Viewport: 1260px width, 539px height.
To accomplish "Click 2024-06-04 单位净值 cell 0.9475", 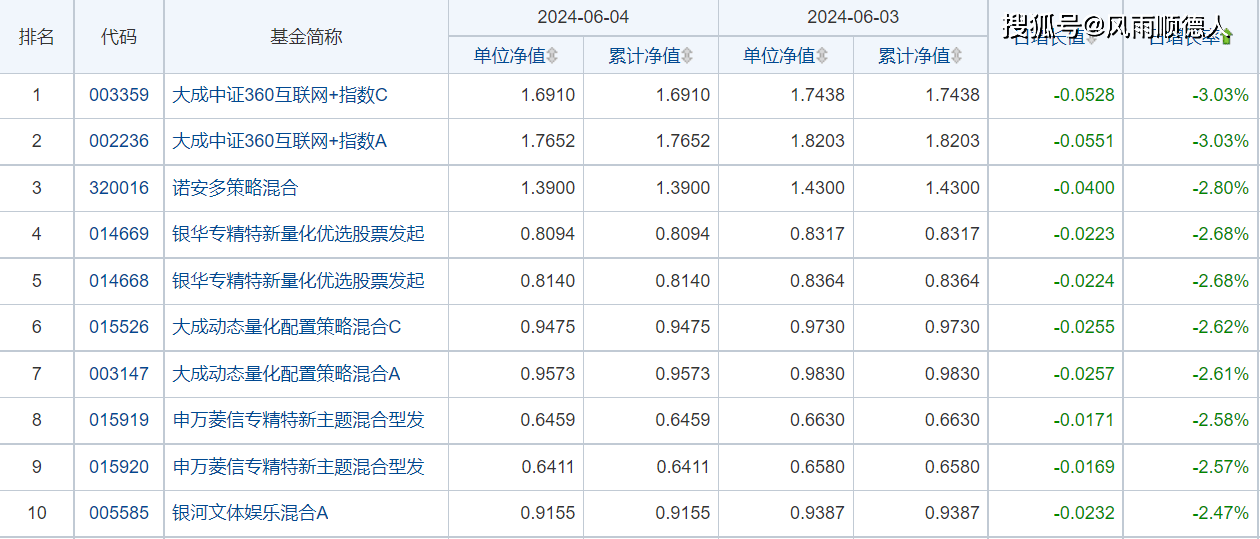I will coord(548,327).
